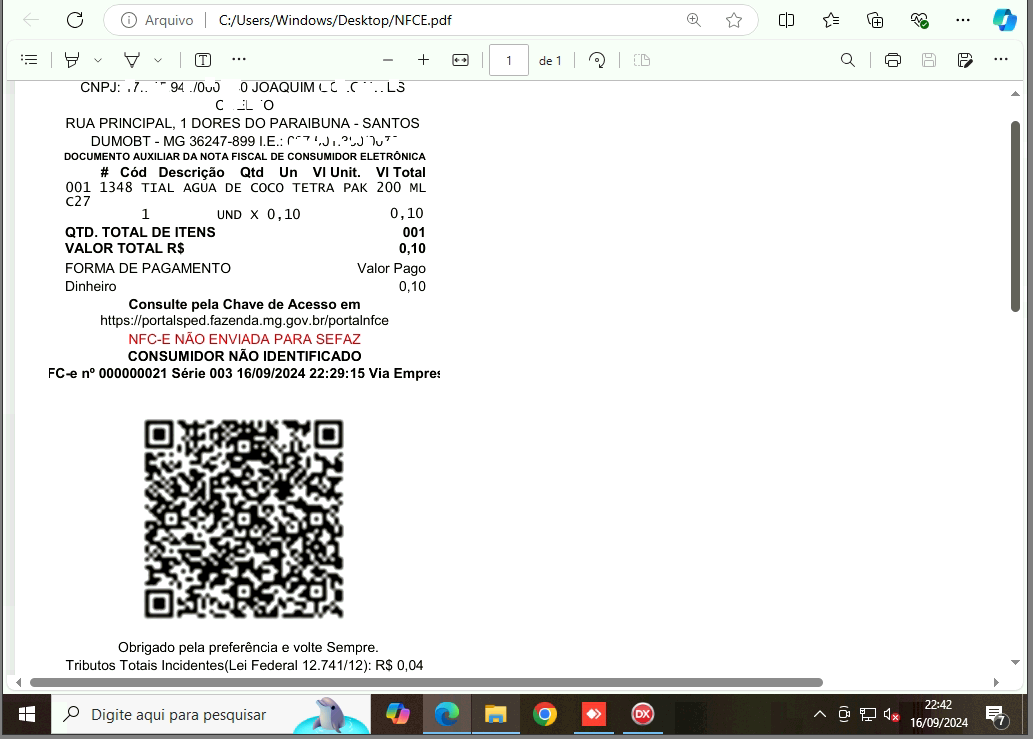Click the horizontal scrollbar thumb
The image size is (1033, 739).
[x=426, y=682]
